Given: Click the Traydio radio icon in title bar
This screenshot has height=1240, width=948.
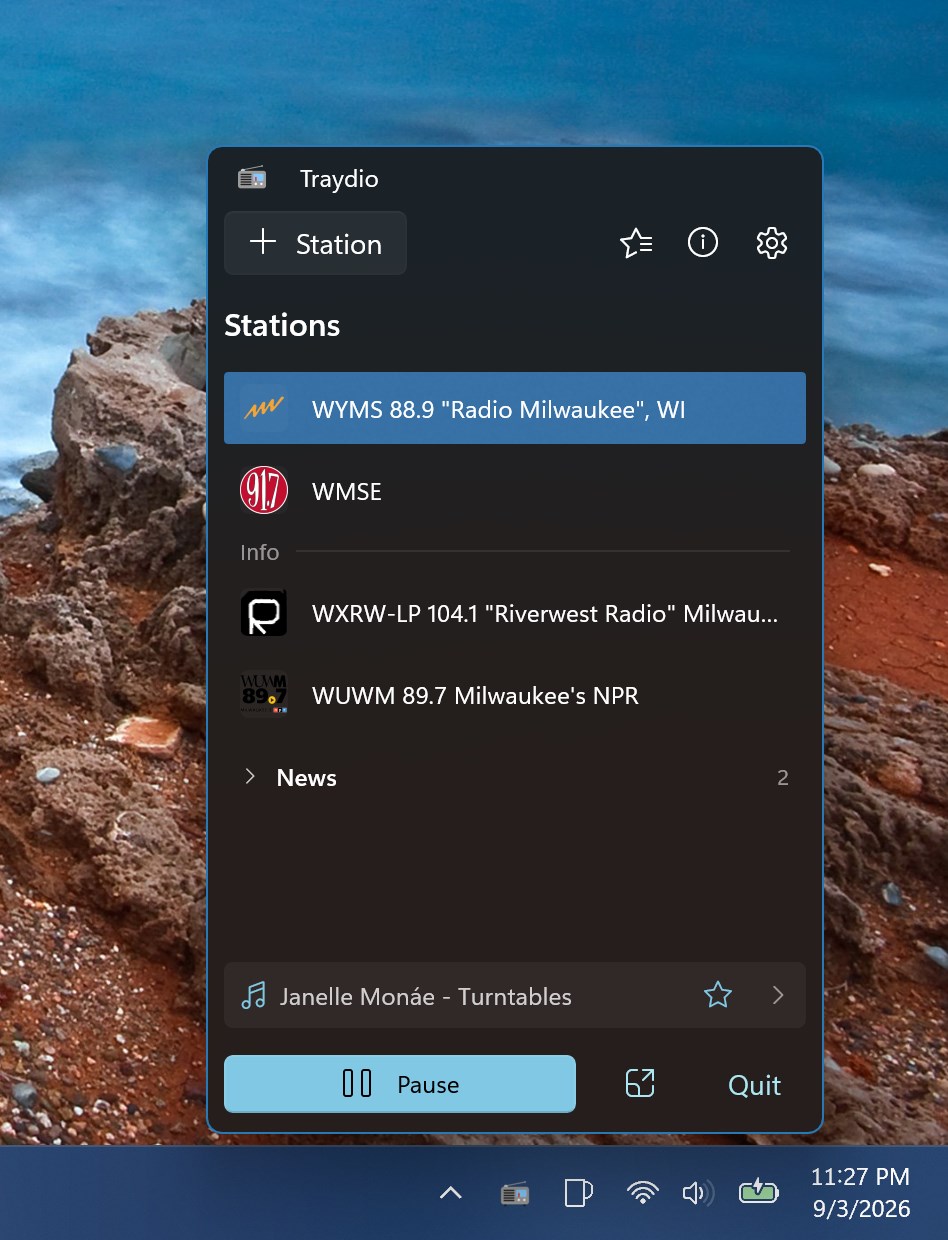Looking at the screenshot, I should pos(252,178).
